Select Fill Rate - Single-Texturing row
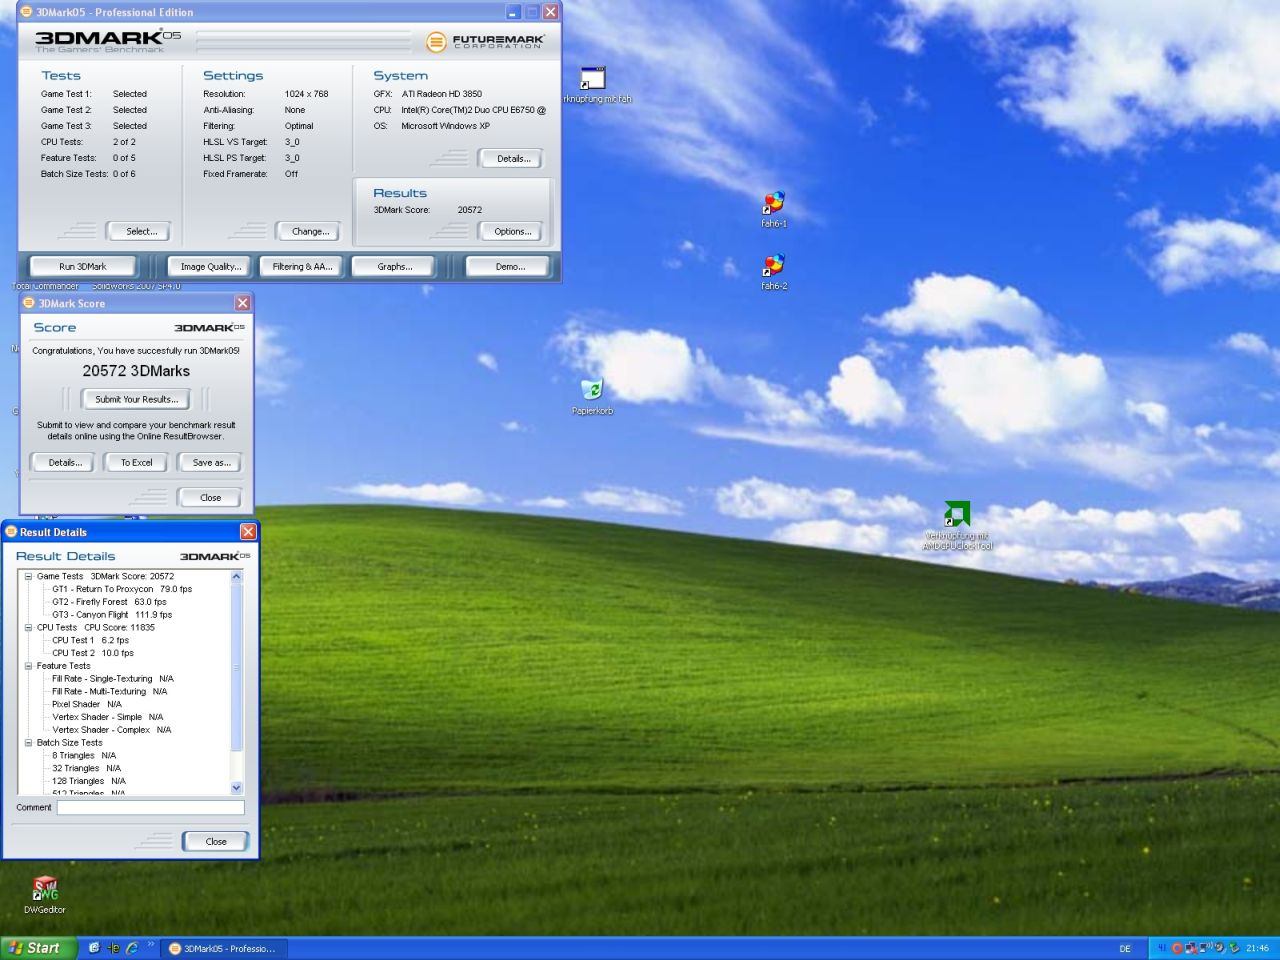Viewport: 1280px width, 960px height. [112, 679]
